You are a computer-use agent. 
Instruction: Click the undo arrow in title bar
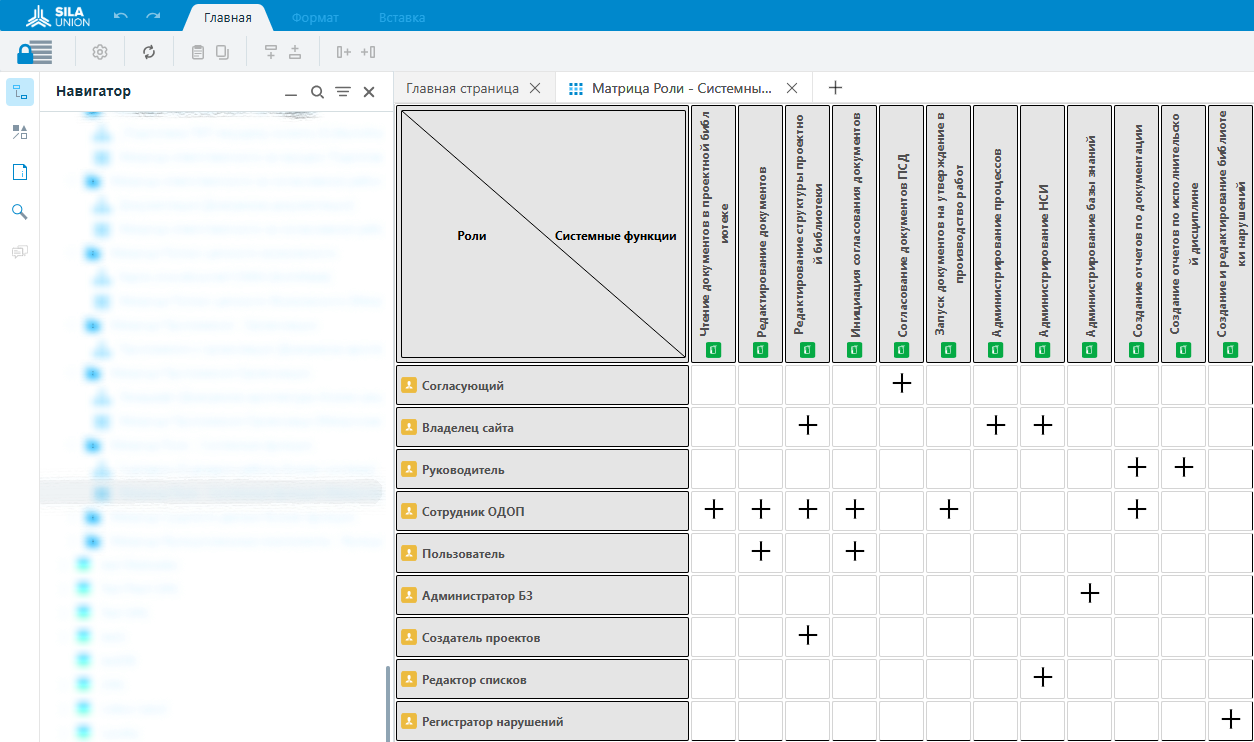coord(121,17)
